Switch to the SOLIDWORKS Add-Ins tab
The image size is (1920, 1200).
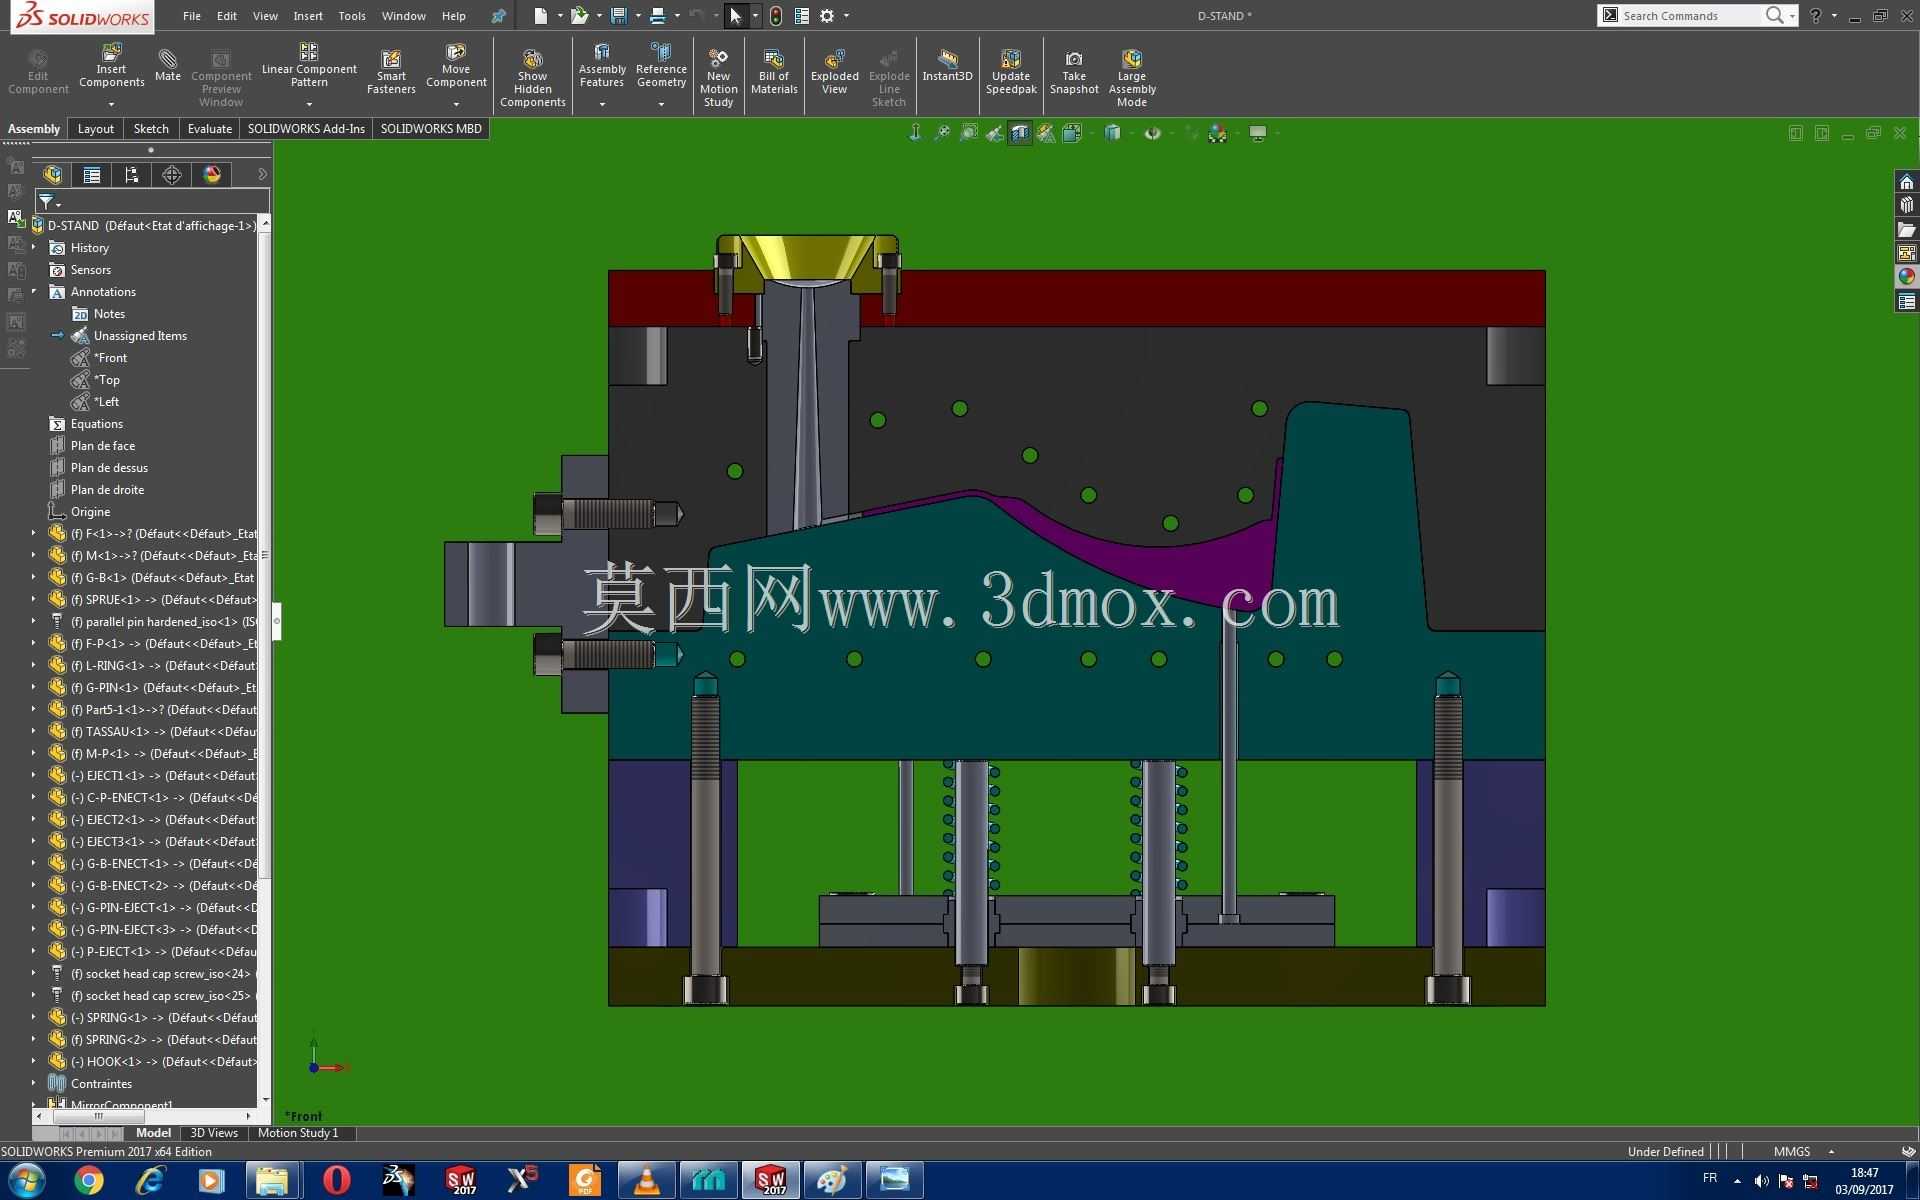306,129
